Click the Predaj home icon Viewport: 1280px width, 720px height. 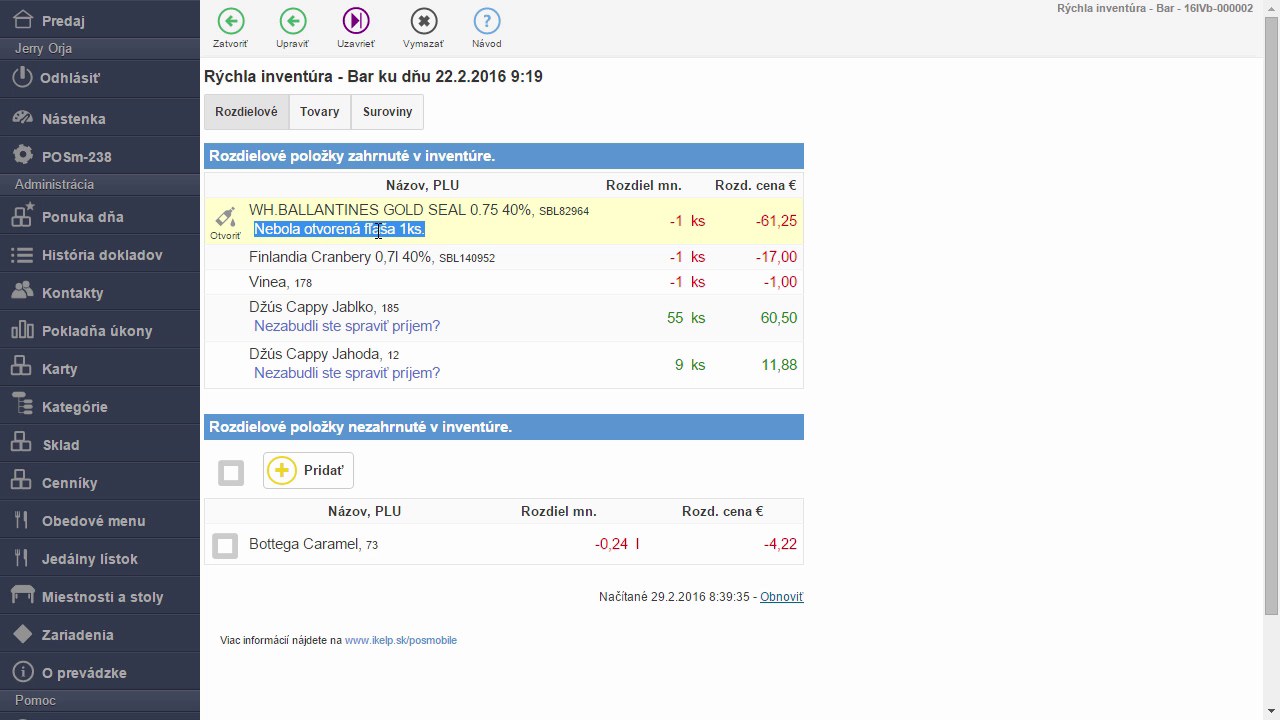(22, 19)
